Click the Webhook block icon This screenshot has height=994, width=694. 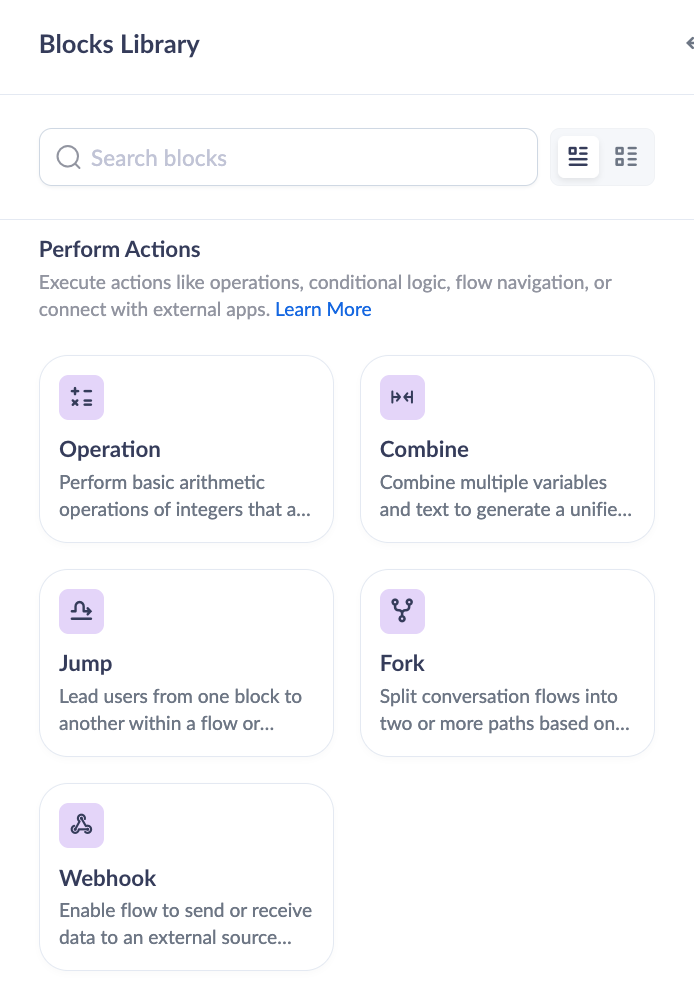81,825
